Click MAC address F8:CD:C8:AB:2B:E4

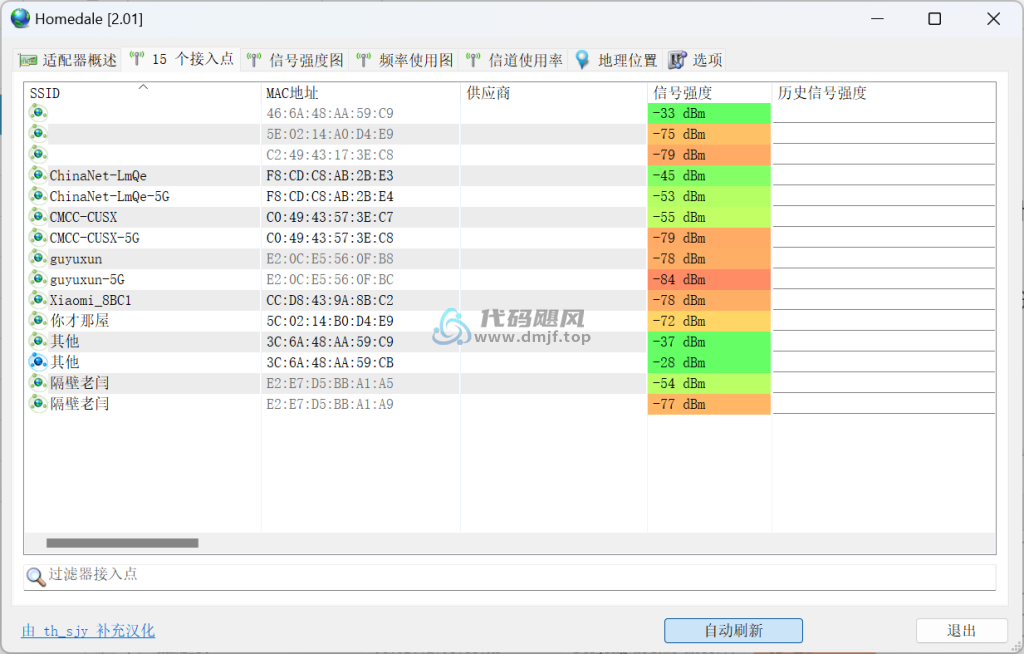coord(330,197)
